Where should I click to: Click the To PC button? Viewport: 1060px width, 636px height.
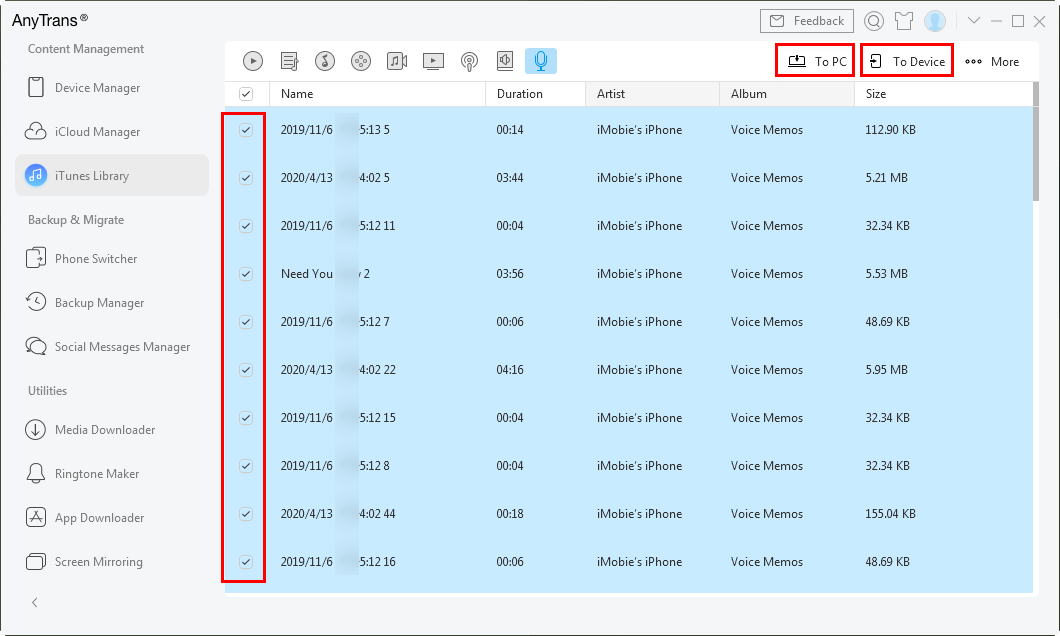(x=816, y=61)
